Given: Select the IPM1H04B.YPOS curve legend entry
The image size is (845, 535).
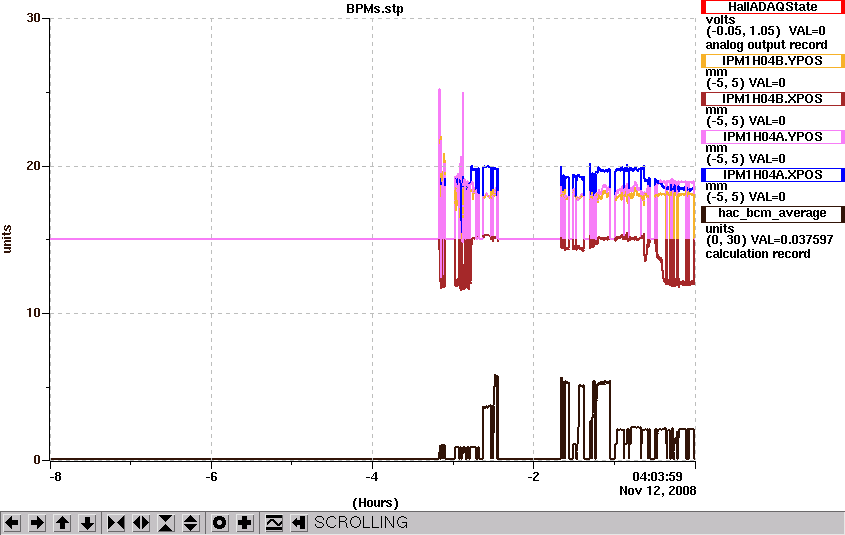Looking at the screenshot, I should pos(773,61).
